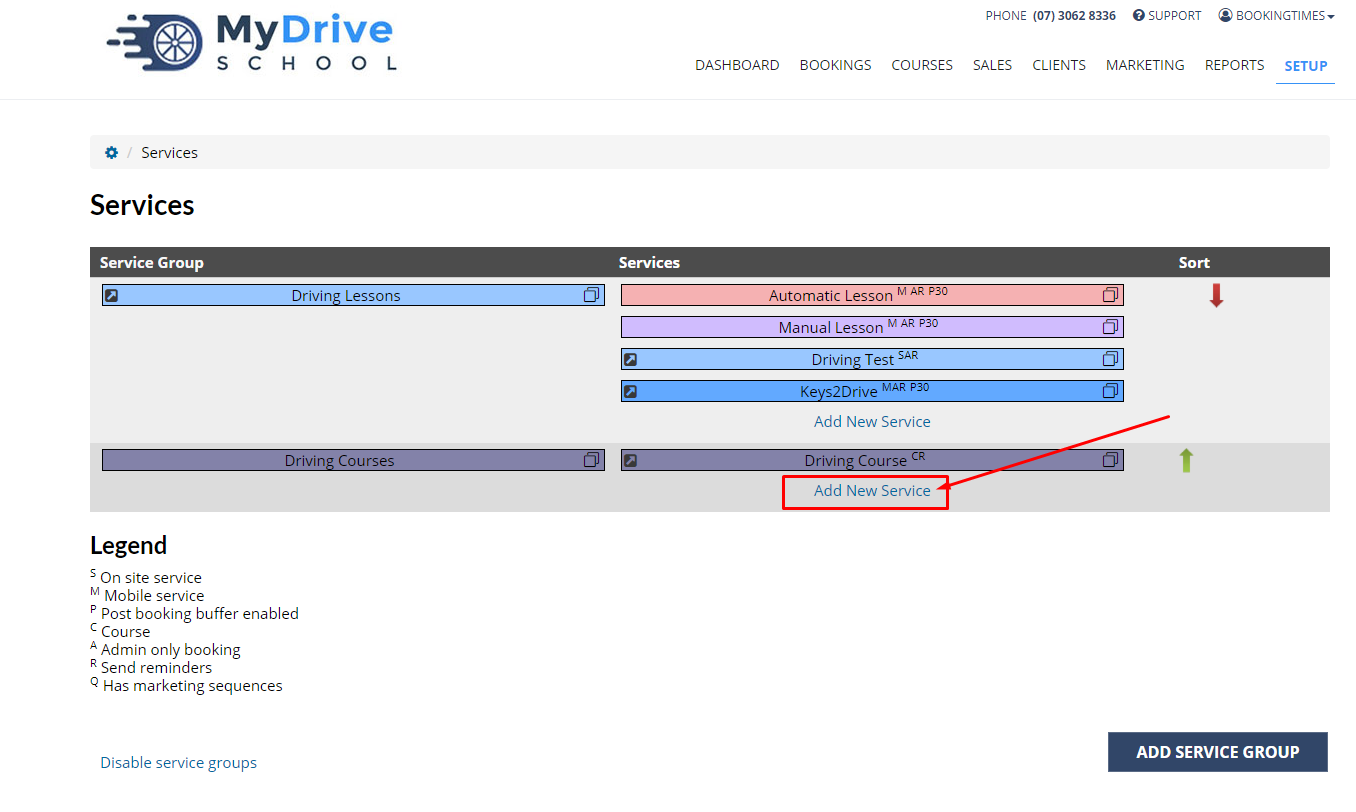1356x812 pixels.
Task: Click legend entry On site service
Action: pos(146,578)
